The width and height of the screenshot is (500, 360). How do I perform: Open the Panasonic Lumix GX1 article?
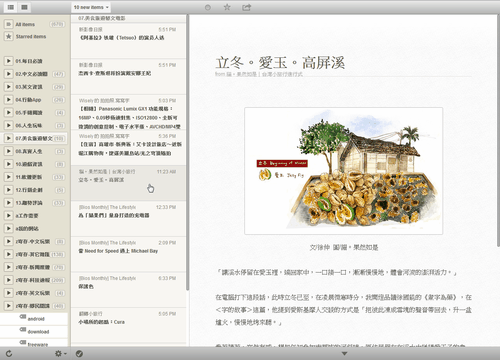coord(128,112)
